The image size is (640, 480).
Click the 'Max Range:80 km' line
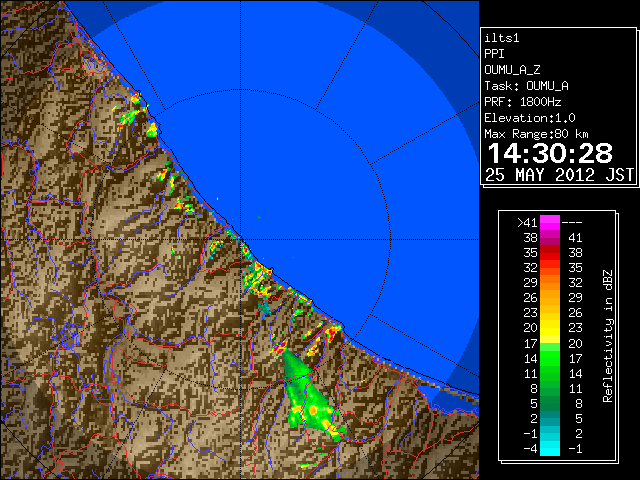[x=536, y=134]
